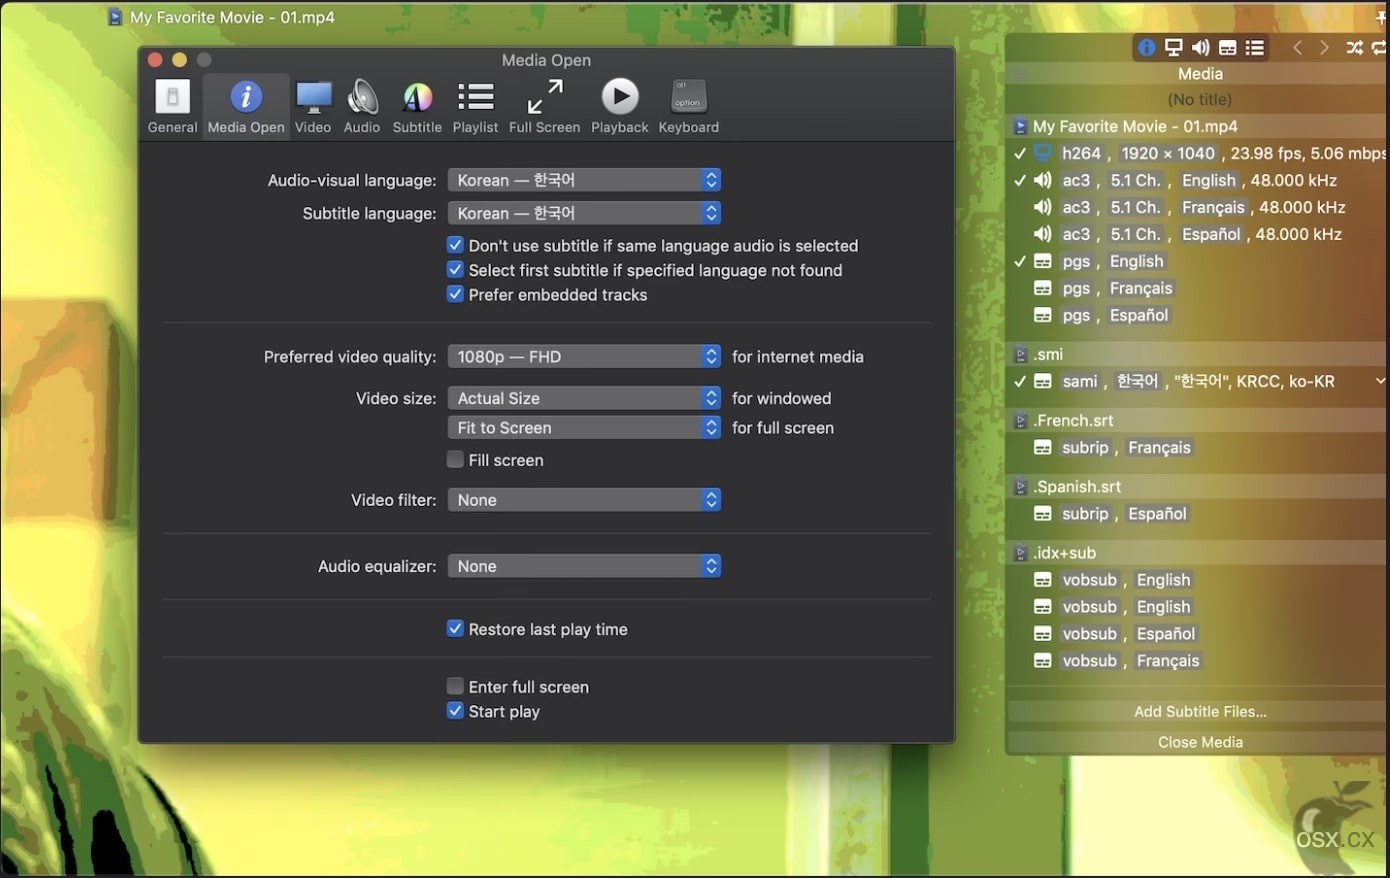Click the Media panel header
The width and height of the screenshot is (1390, 878).
point(1199,74)
